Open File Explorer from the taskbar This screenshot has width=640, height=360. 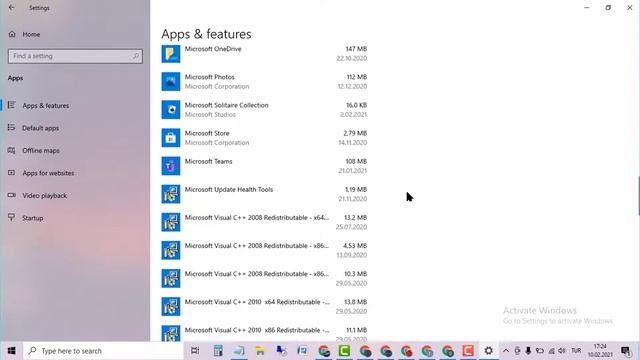pos(260,351)
